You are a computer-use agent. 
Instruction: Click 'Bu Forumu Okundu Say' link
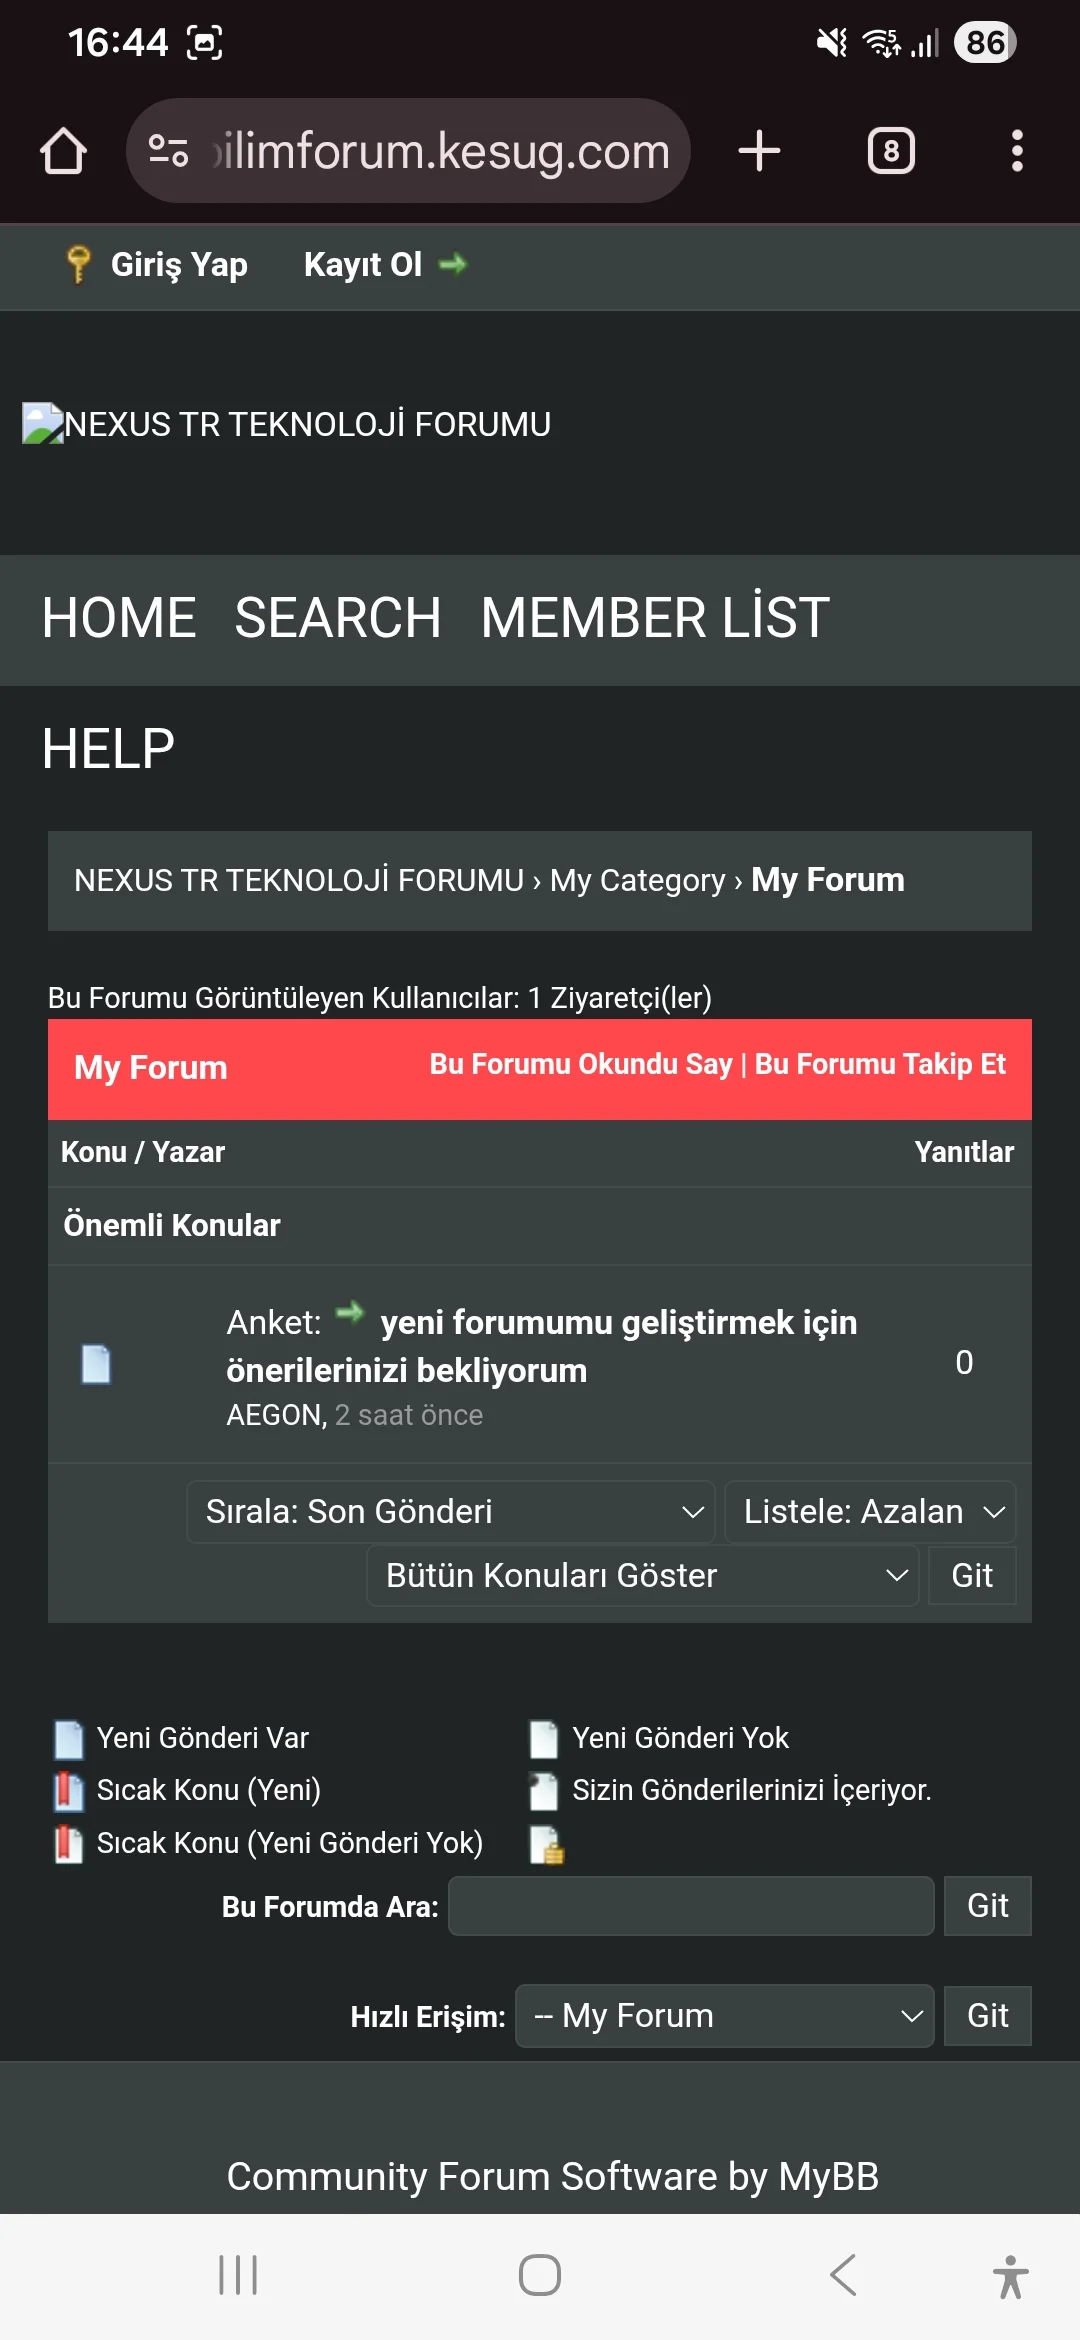pyautogui.click(x=581, y=1064)
